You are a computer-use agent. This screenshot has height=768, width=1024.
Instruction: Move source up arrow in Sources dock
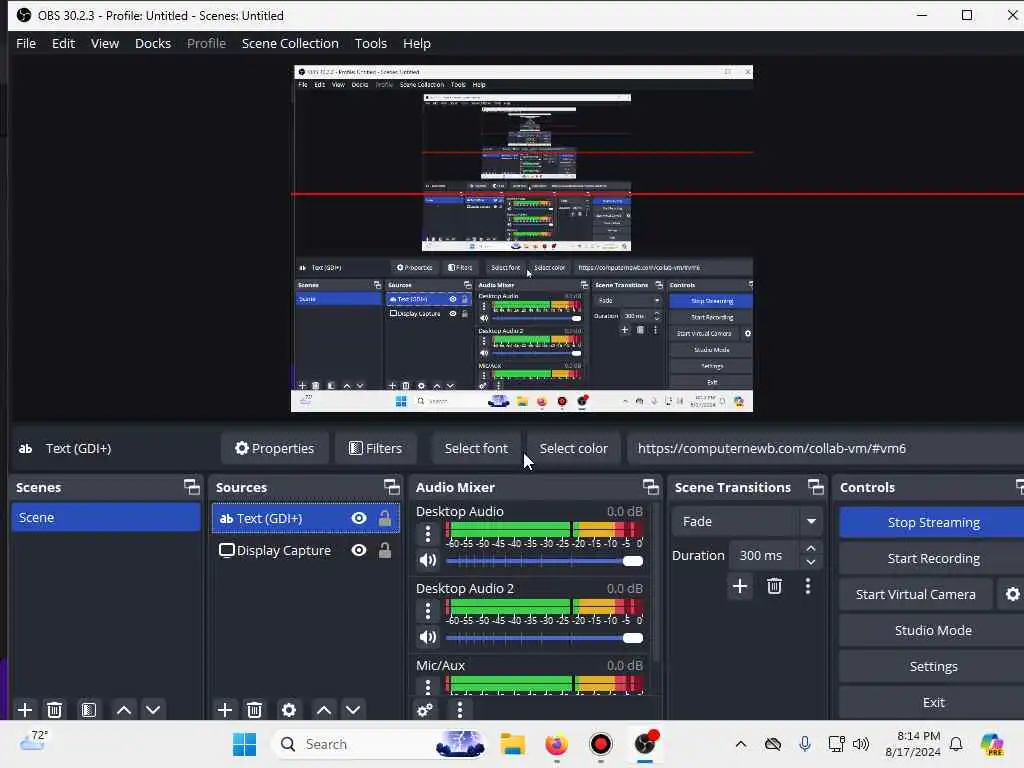[323, 710]
